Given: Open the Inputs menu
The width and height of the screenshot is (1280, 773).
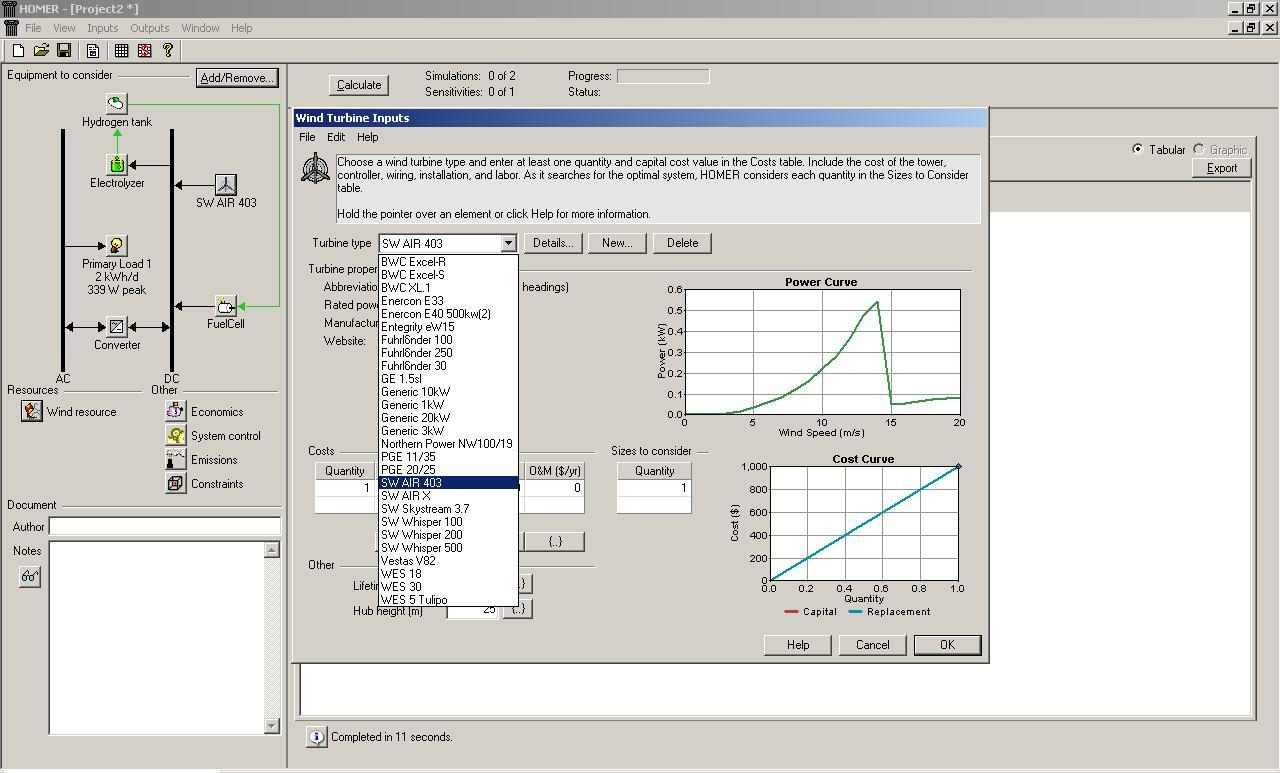Looking at the screenshot, I should pyautogui.click(x=102, y=28).
